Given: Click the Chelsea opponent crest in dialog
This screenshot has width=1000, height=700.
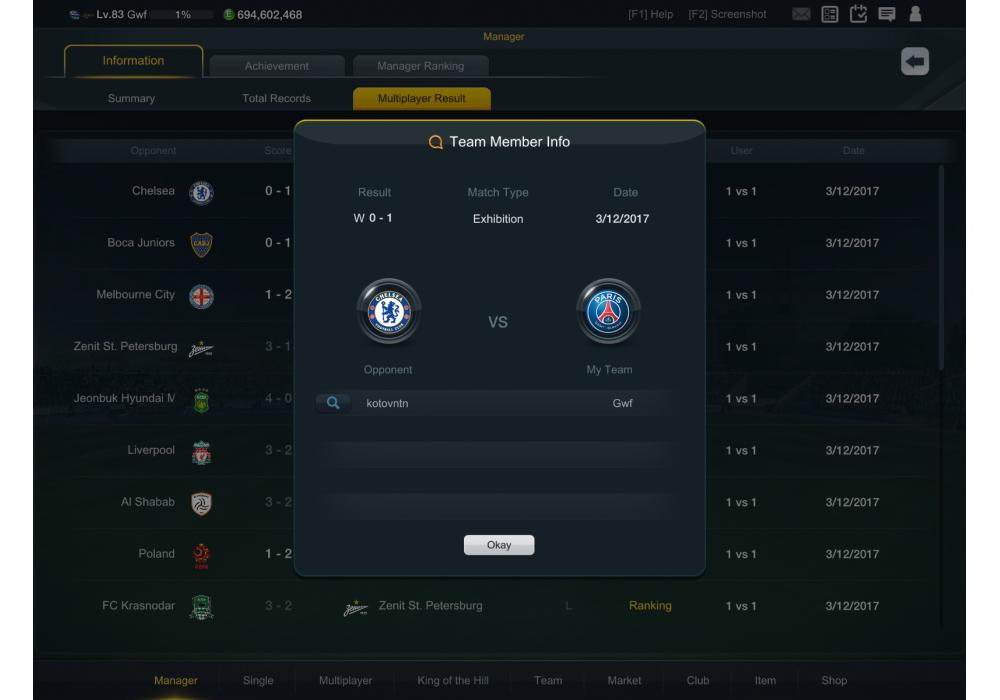Looking at the screenshot, I should 388,312.
